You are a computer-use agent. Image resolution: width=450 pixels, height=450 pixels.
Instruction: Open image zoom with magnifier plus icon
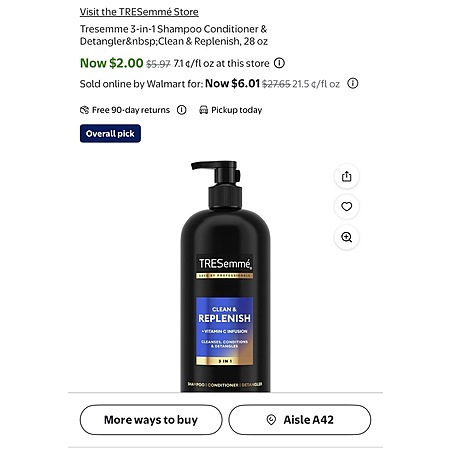(x=347, y=237)
